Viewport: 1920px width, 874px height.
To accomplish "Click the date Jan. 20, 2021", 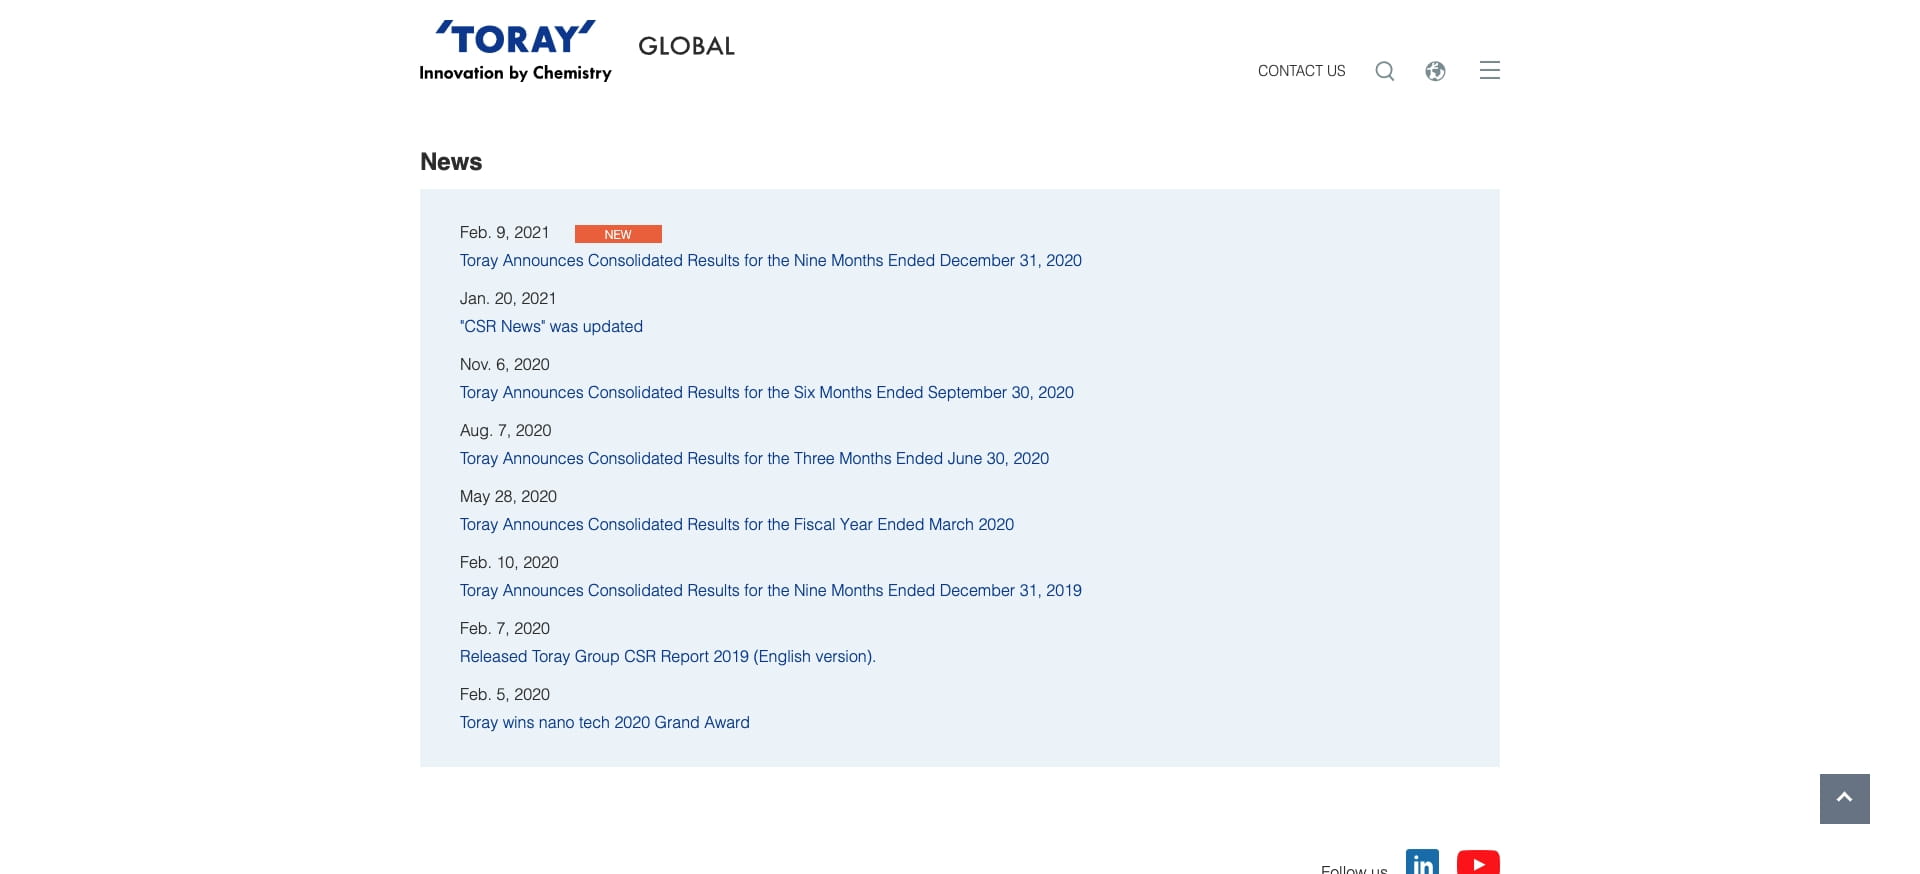I will (508, 298).
